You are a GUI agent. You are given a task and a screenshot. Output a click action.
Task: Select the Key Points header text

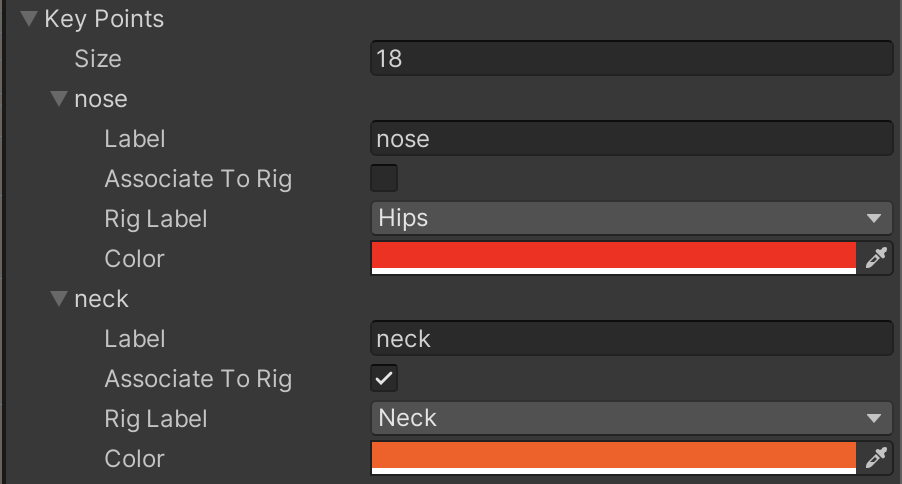pos(104,19)
